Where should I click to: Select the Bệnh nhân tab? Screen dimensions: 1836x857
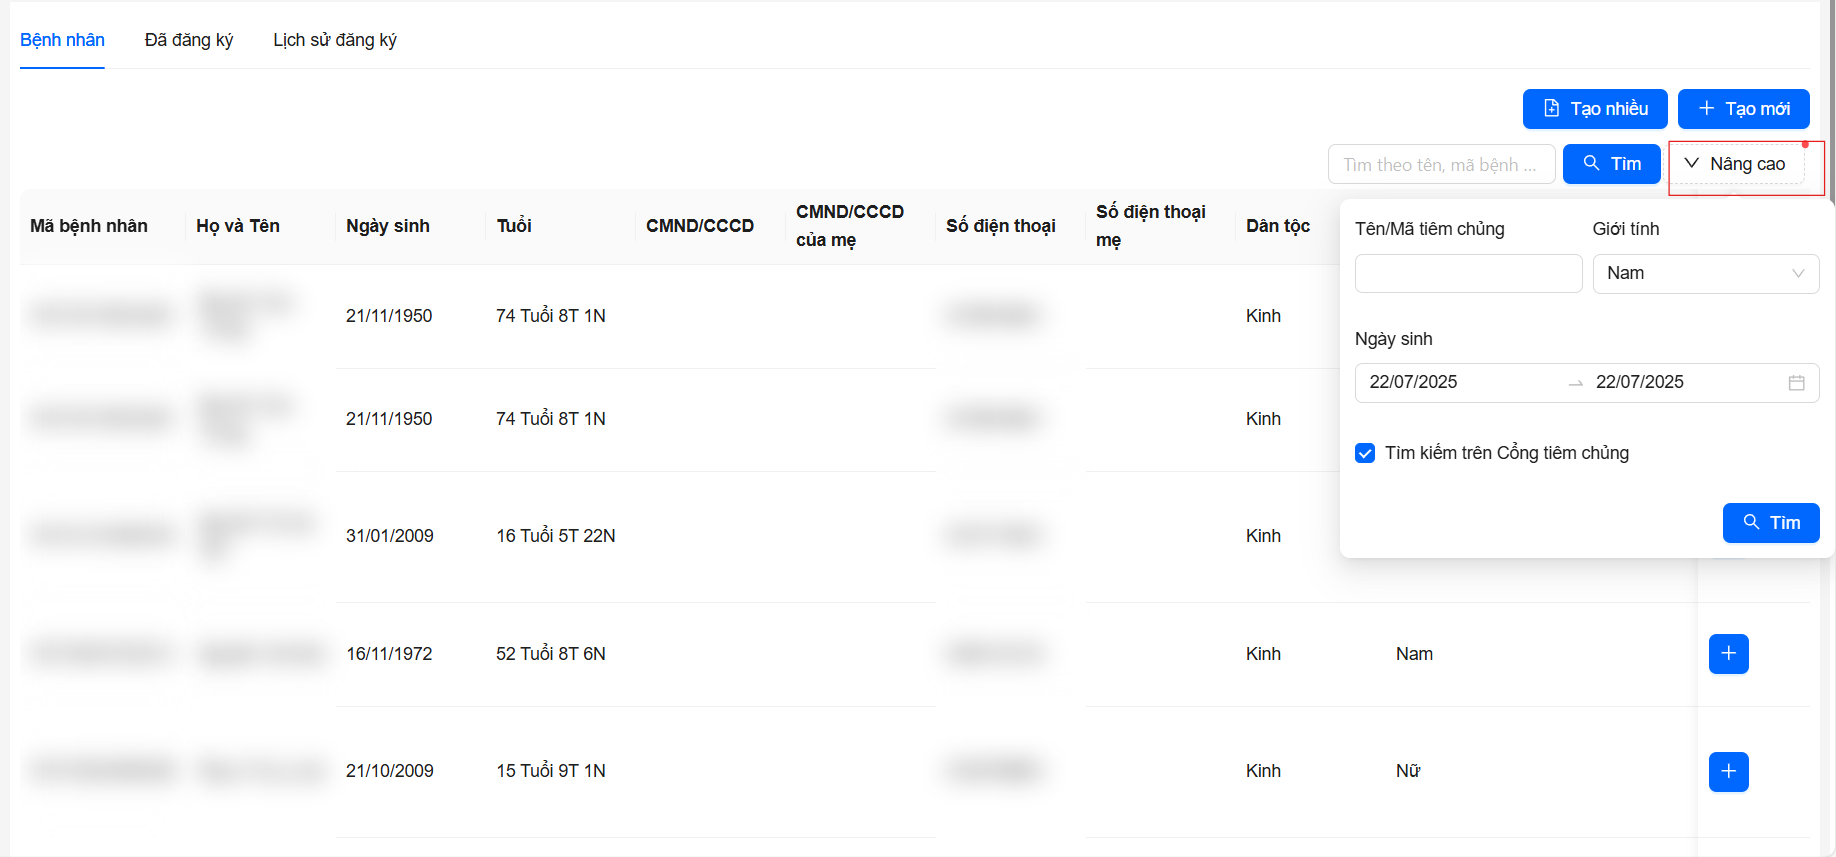click(x=62, y=40)
